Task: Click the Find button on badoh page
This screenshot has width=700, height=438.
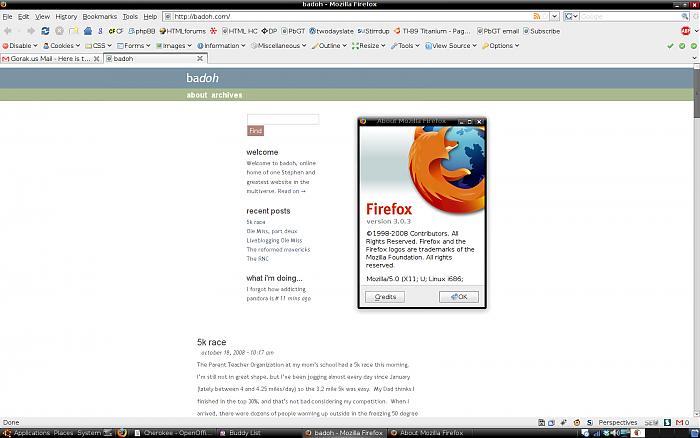Action: coord(255,130)
